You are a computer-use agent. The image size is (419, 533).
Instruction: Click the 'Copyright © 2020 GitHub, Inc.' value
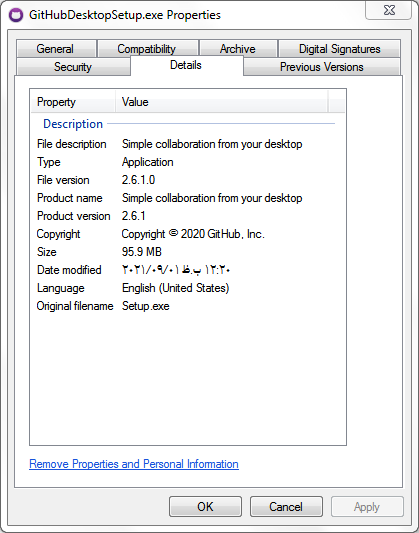[x=193, y=234]
